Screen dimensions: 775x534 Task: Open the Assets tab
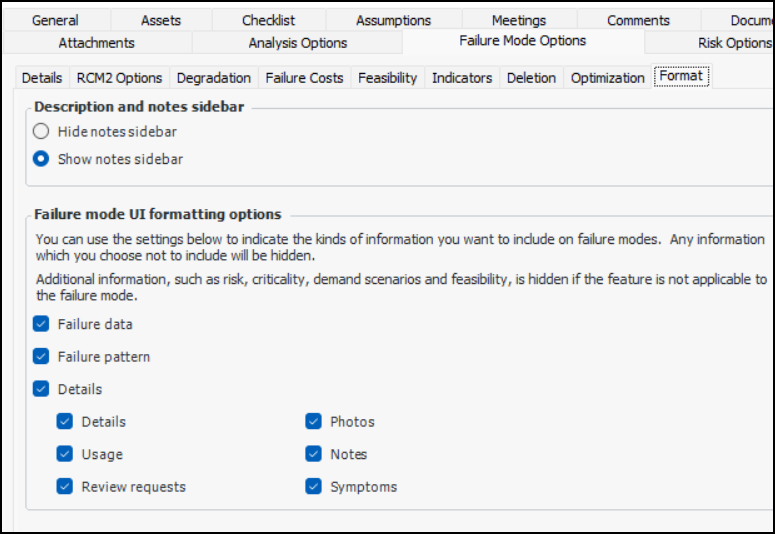(161, 20)
